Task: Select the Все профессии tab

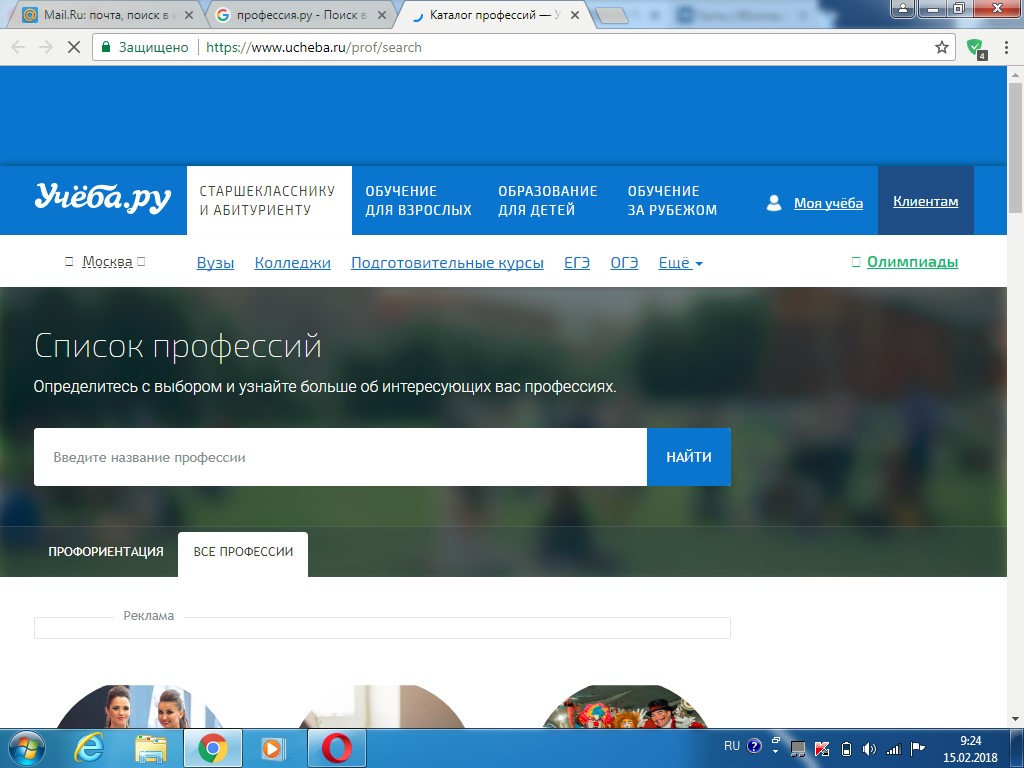Action: coord(243,552)
